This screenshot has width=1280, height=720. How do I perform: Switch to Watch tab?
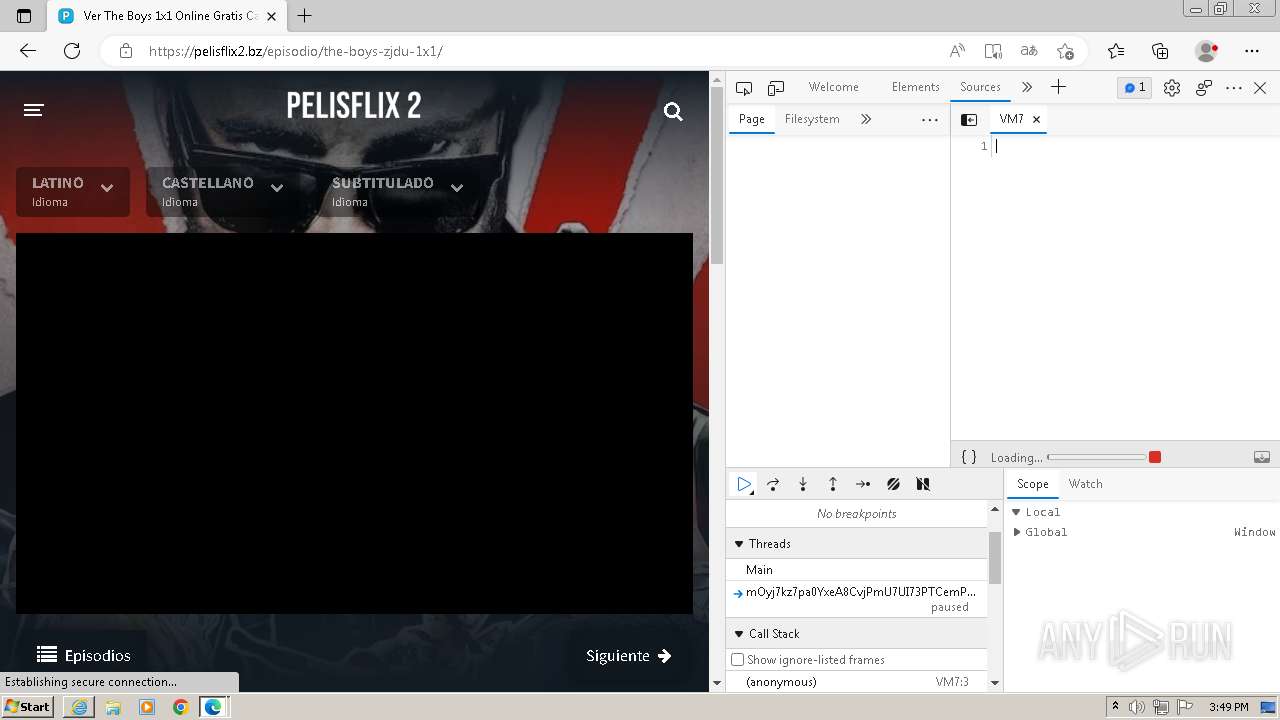coord(1085,484)
